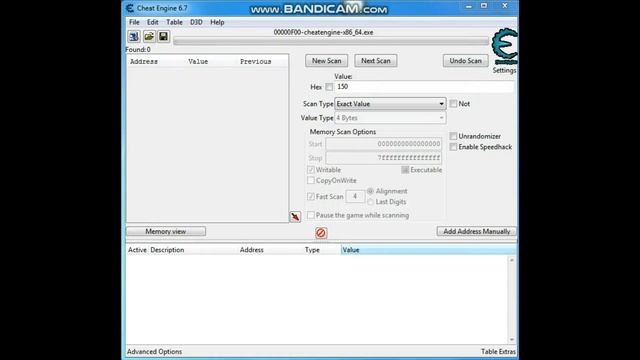Close the Cheat Engine window
The width and height of the screenshot is (640, 360).
tap(505, 6)
